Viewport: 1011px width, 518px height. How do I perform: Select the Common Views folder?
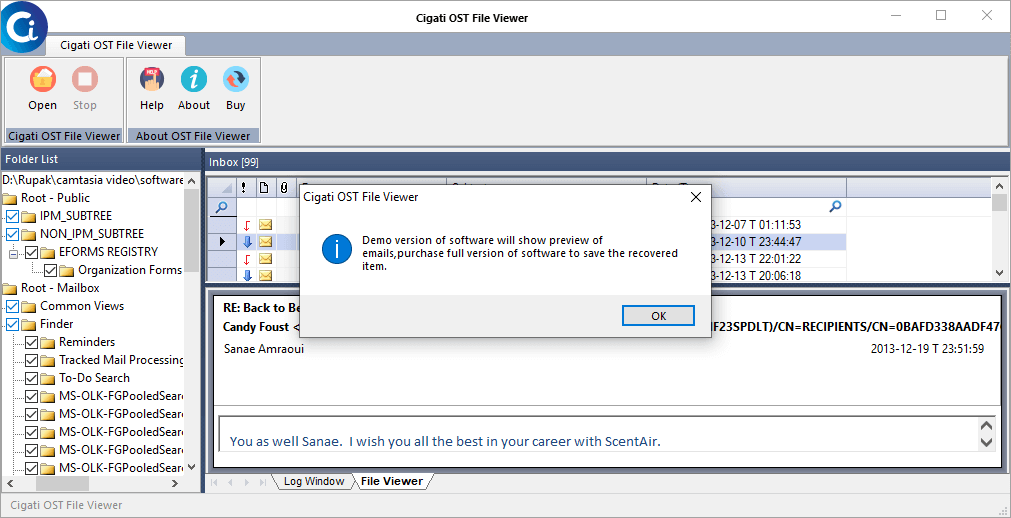click(82, 306)
